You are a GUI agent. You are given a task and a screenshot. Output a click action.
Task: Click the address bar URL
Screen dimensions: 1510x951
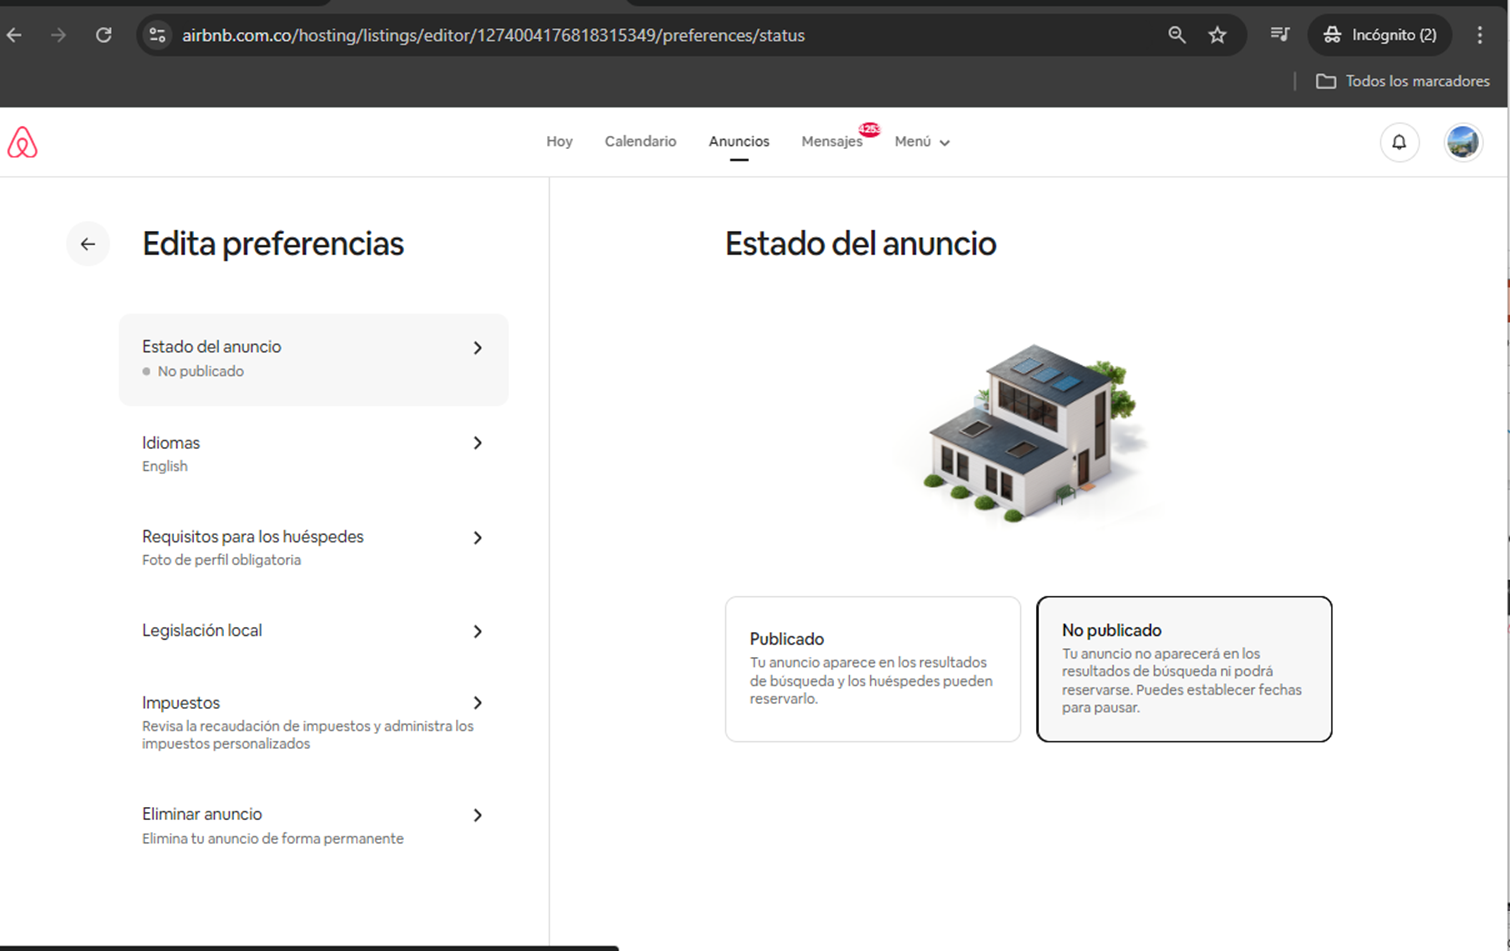click(x=493, y=35)
